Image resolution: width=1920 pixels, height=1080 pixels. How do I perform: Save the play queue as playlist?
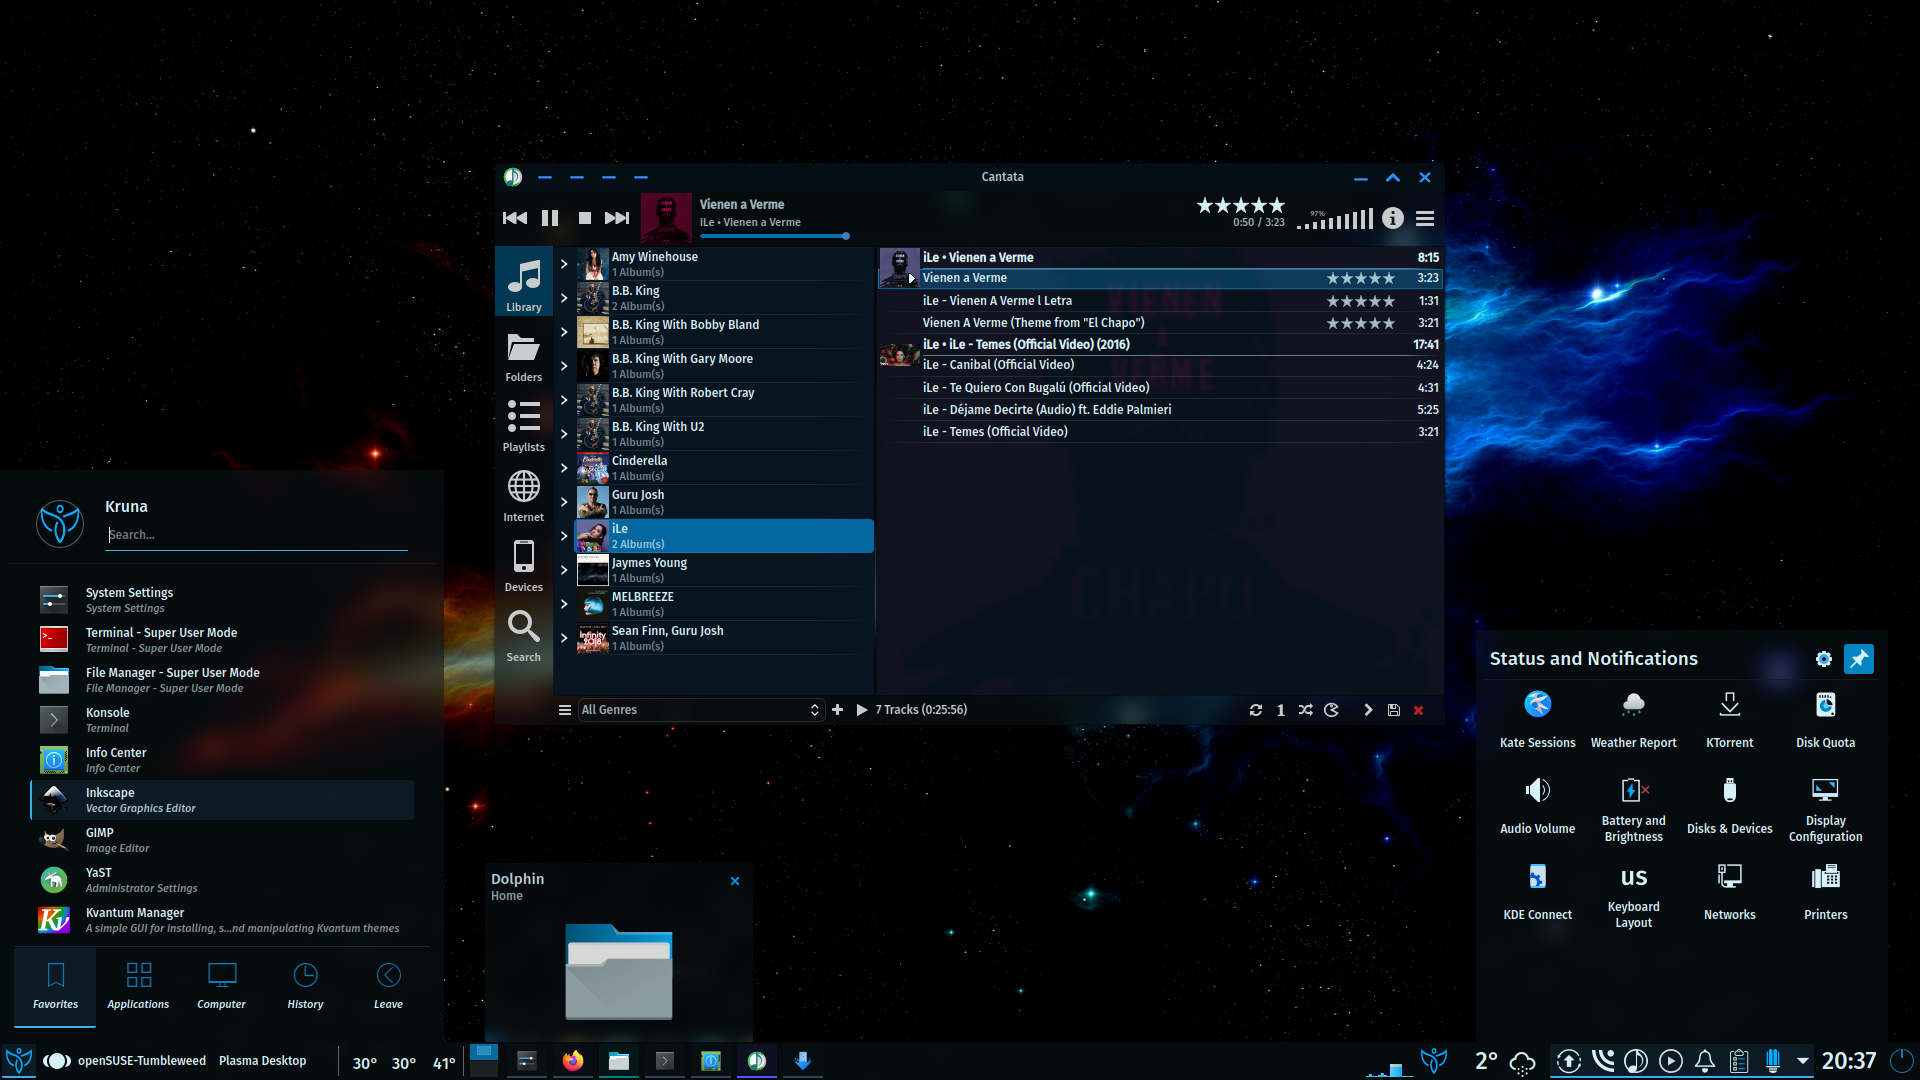tap(1394, 710)
